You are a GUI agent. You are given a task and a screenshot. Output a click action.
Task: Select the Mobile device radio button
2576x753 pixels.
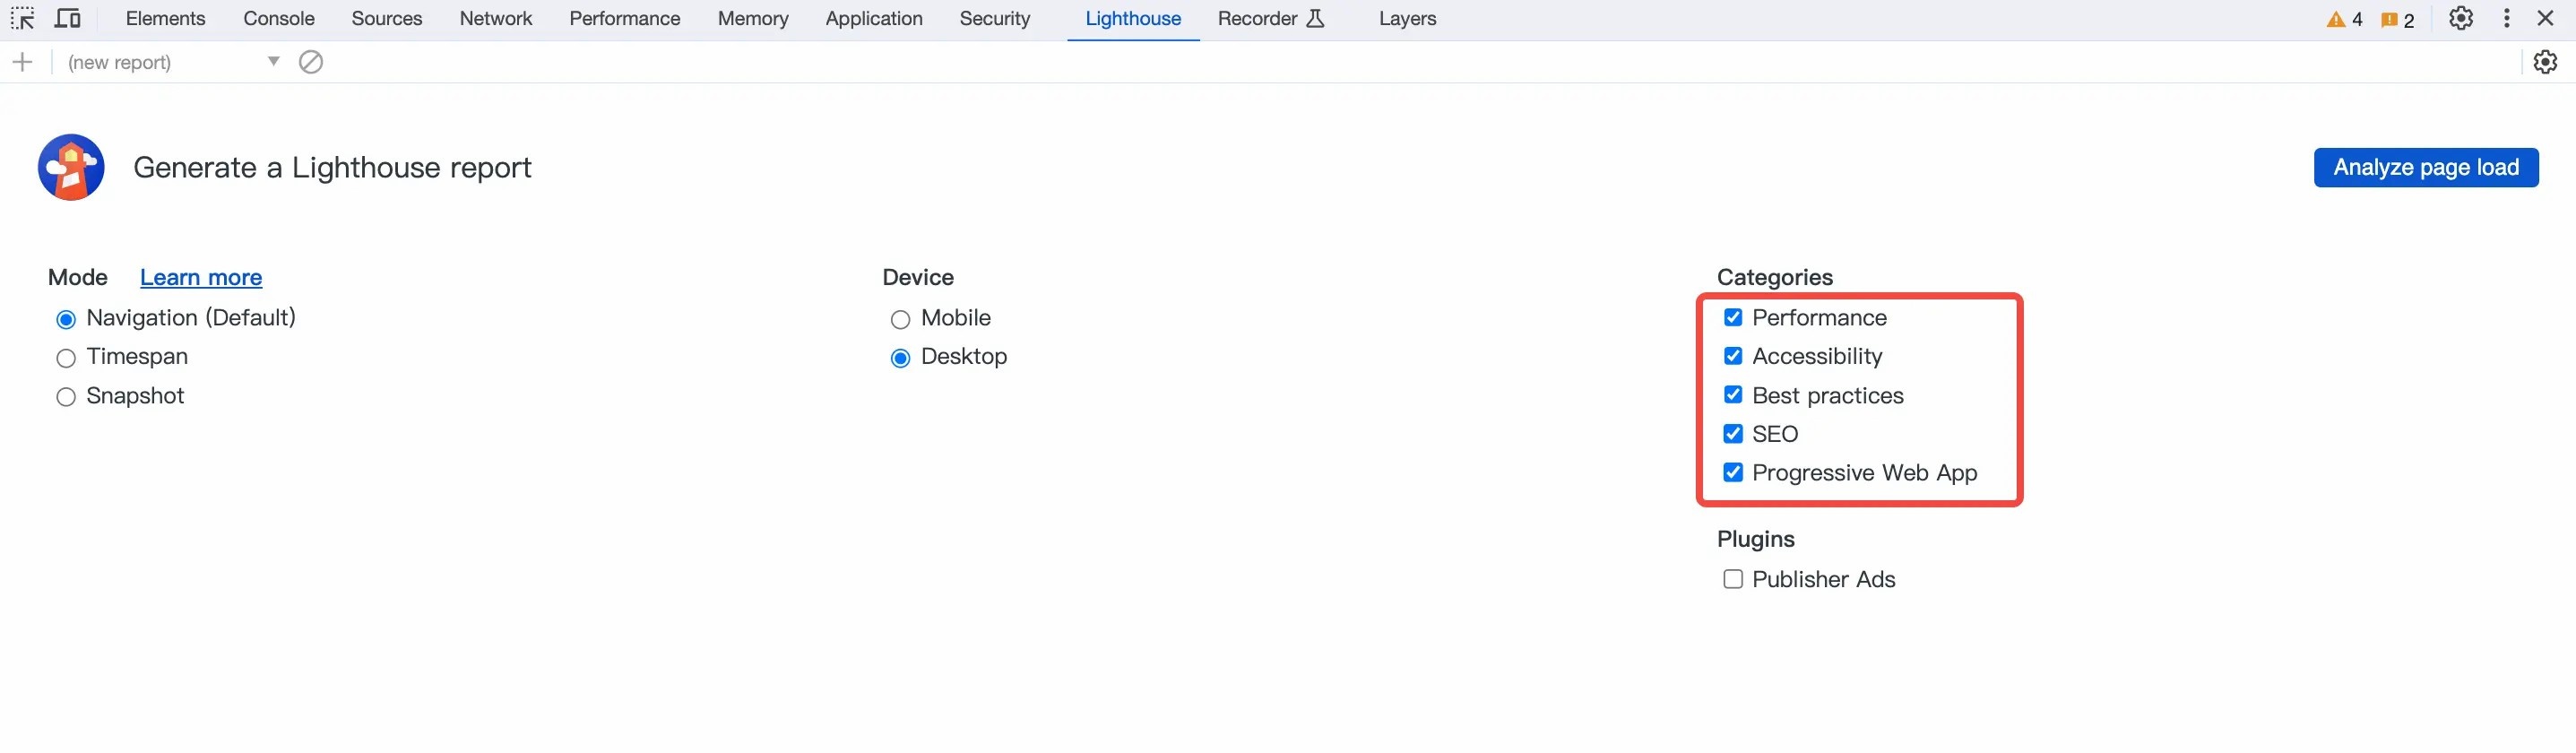[x=900, y=320]
